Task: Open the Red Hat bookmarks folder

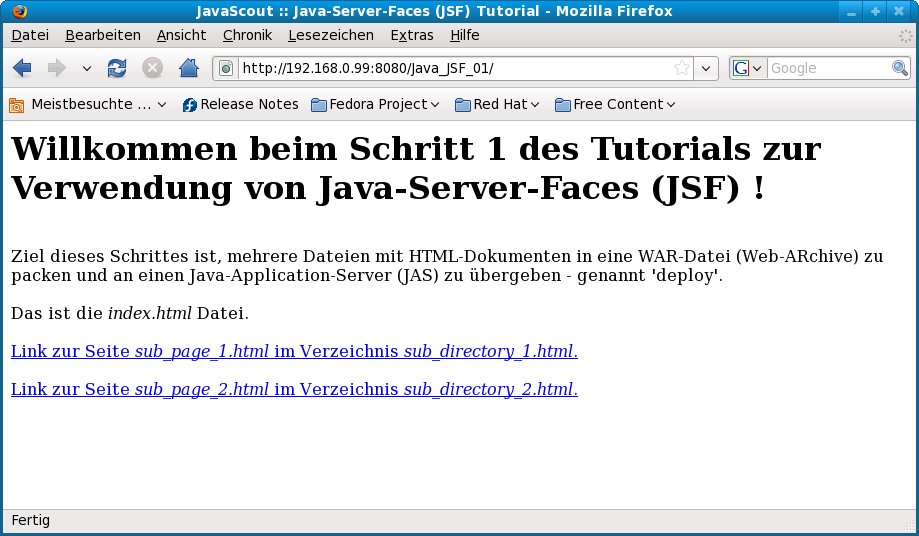Action: (497, 104)
